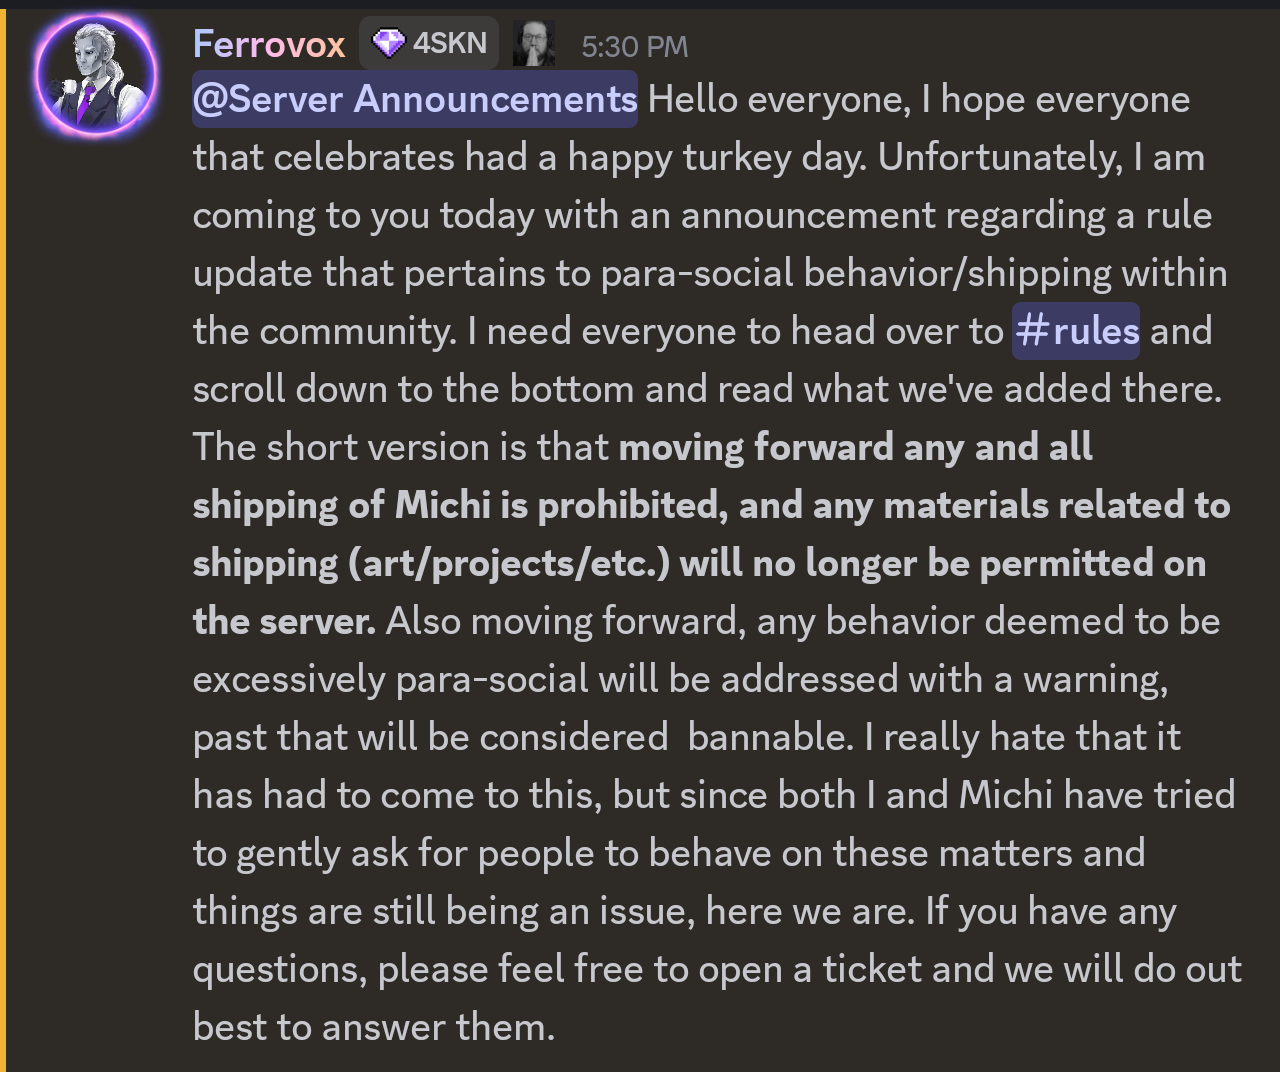1280x1072 pixels.
Task: Click the bold text 'moving forward any and all'
Action: [856, 446]
